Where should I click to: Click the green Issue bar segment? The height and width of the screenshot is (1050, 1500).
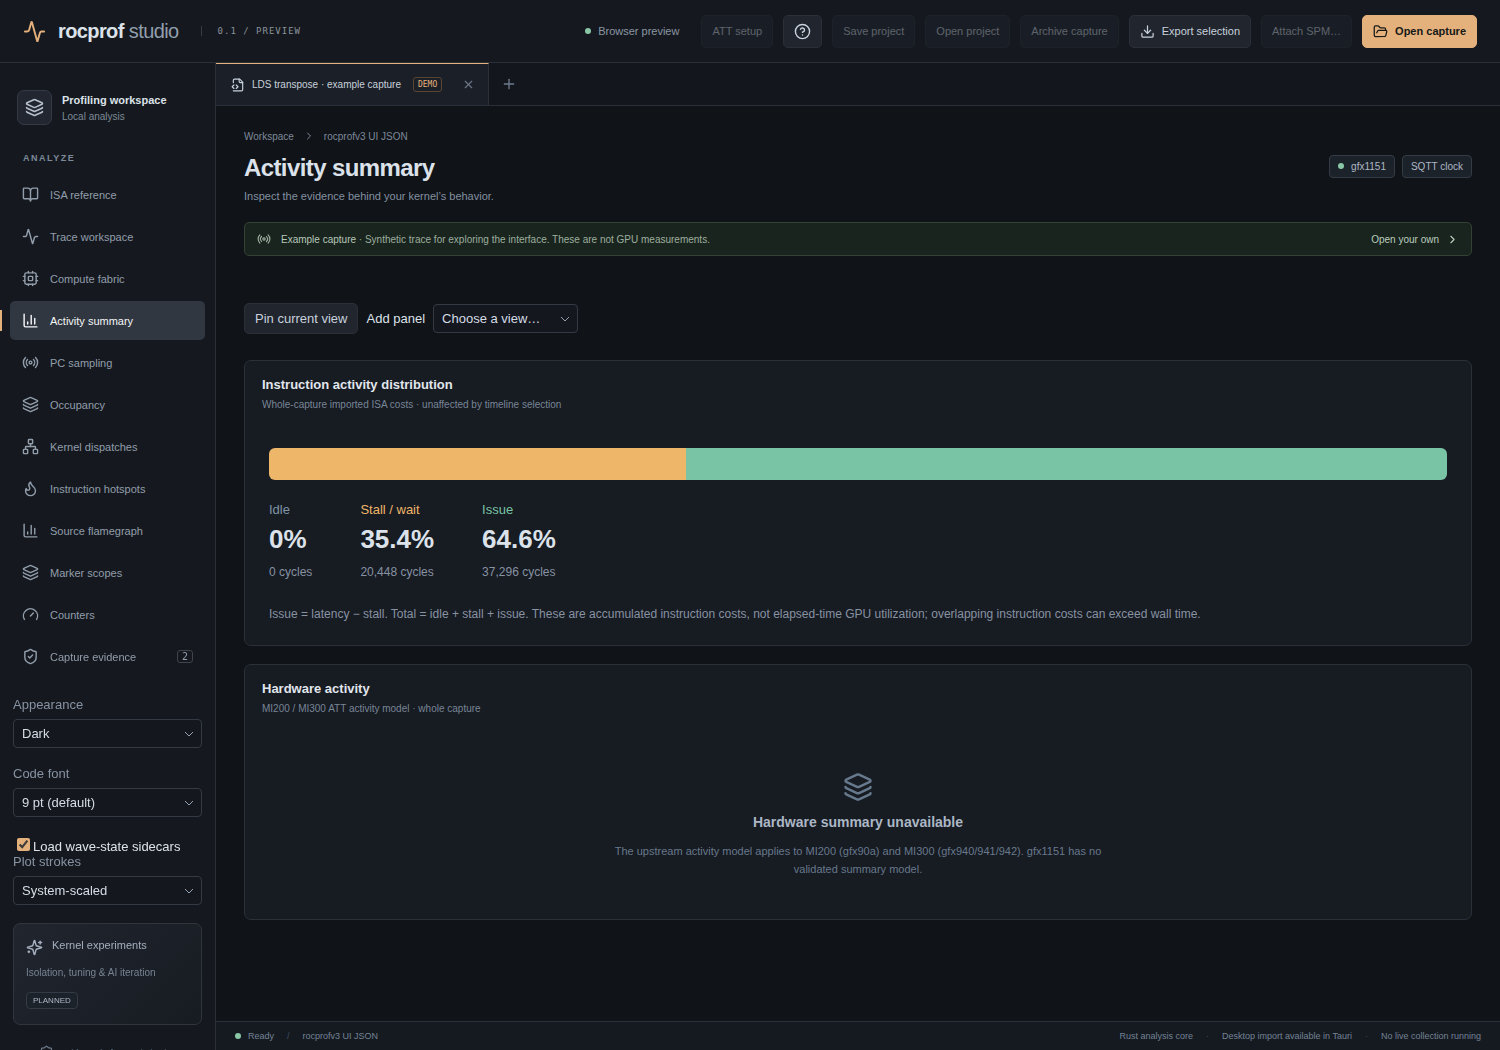tap(1066, 464)
